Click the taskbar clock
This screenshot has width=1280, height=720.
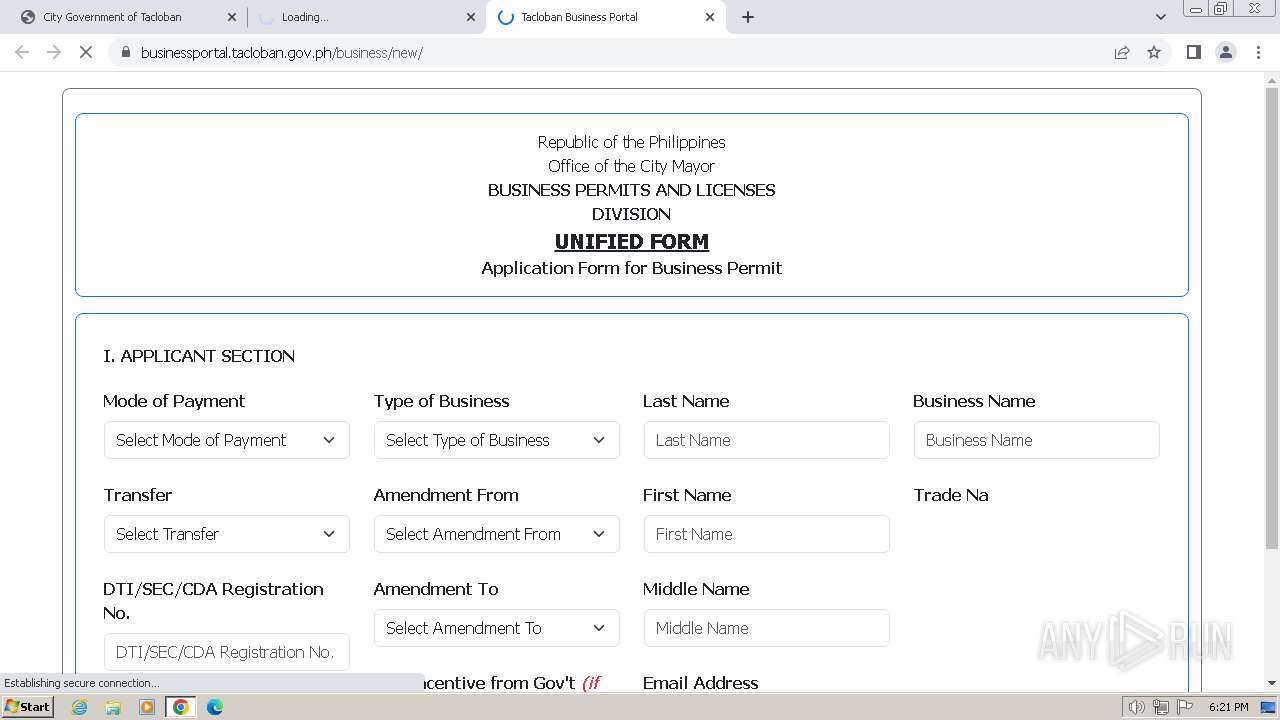1228,707
